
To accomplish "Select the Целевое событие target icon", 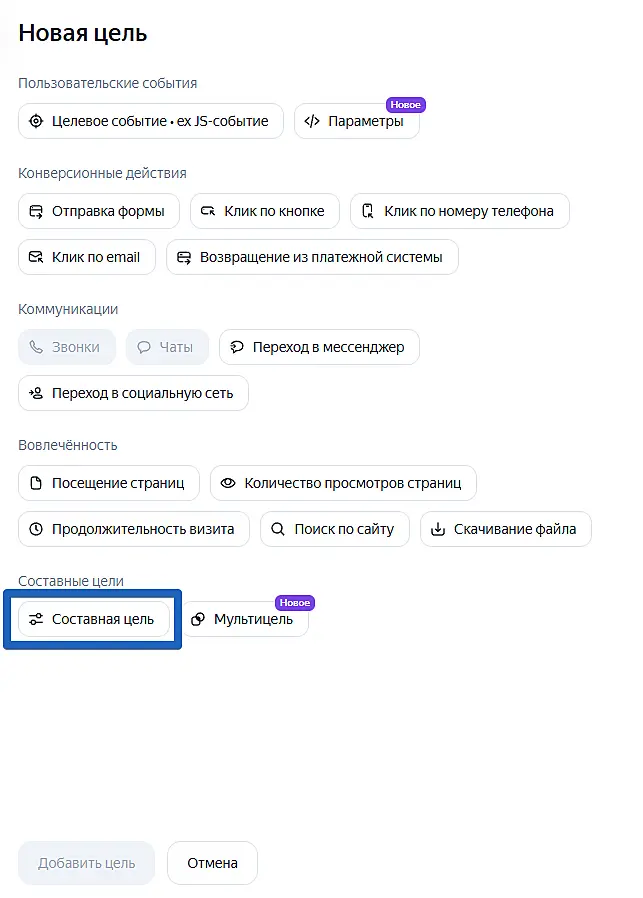I will 36,121.
